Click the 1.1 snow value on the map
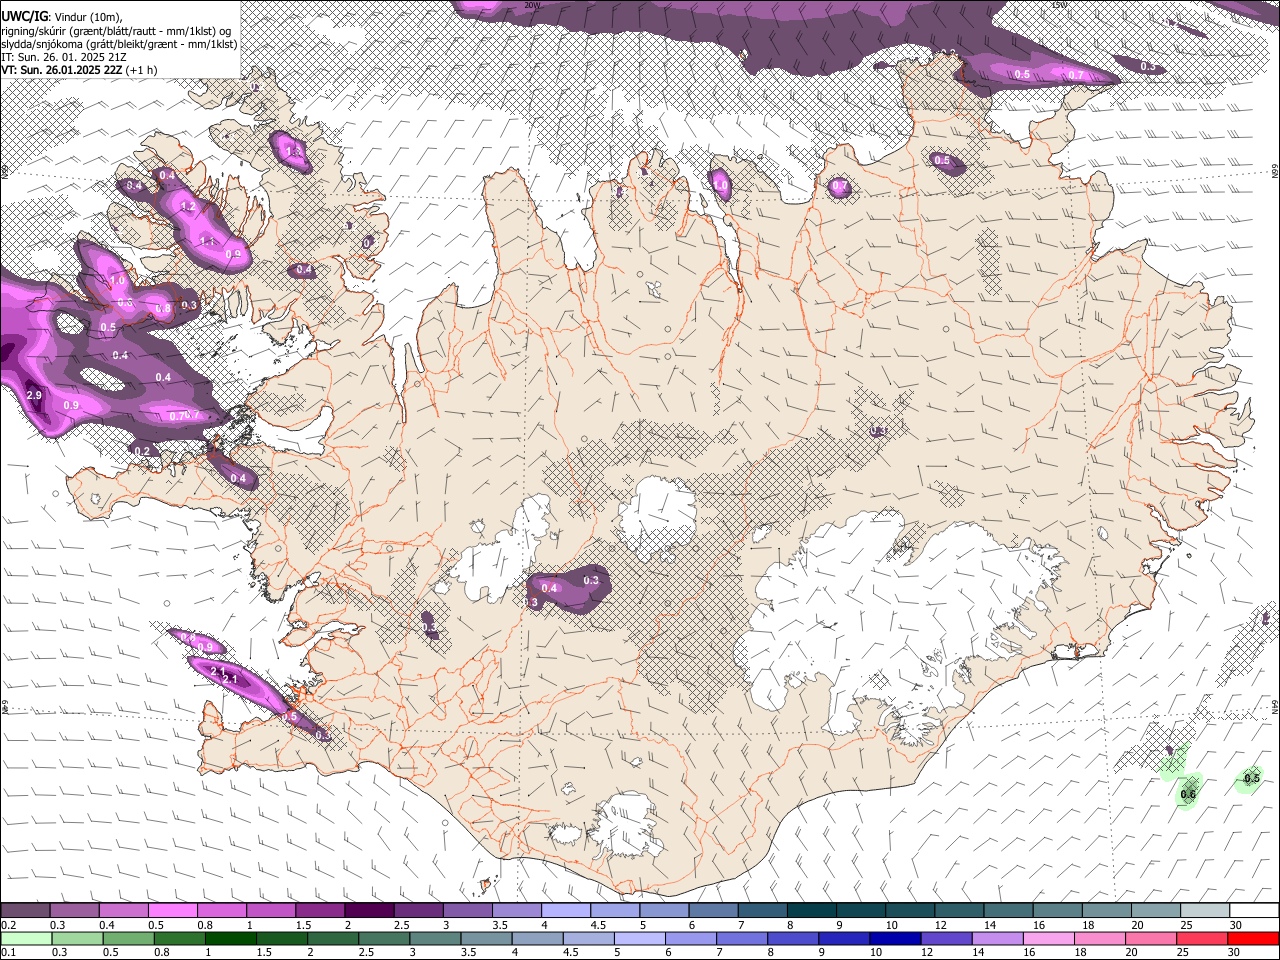 click(x=208, y=242)
